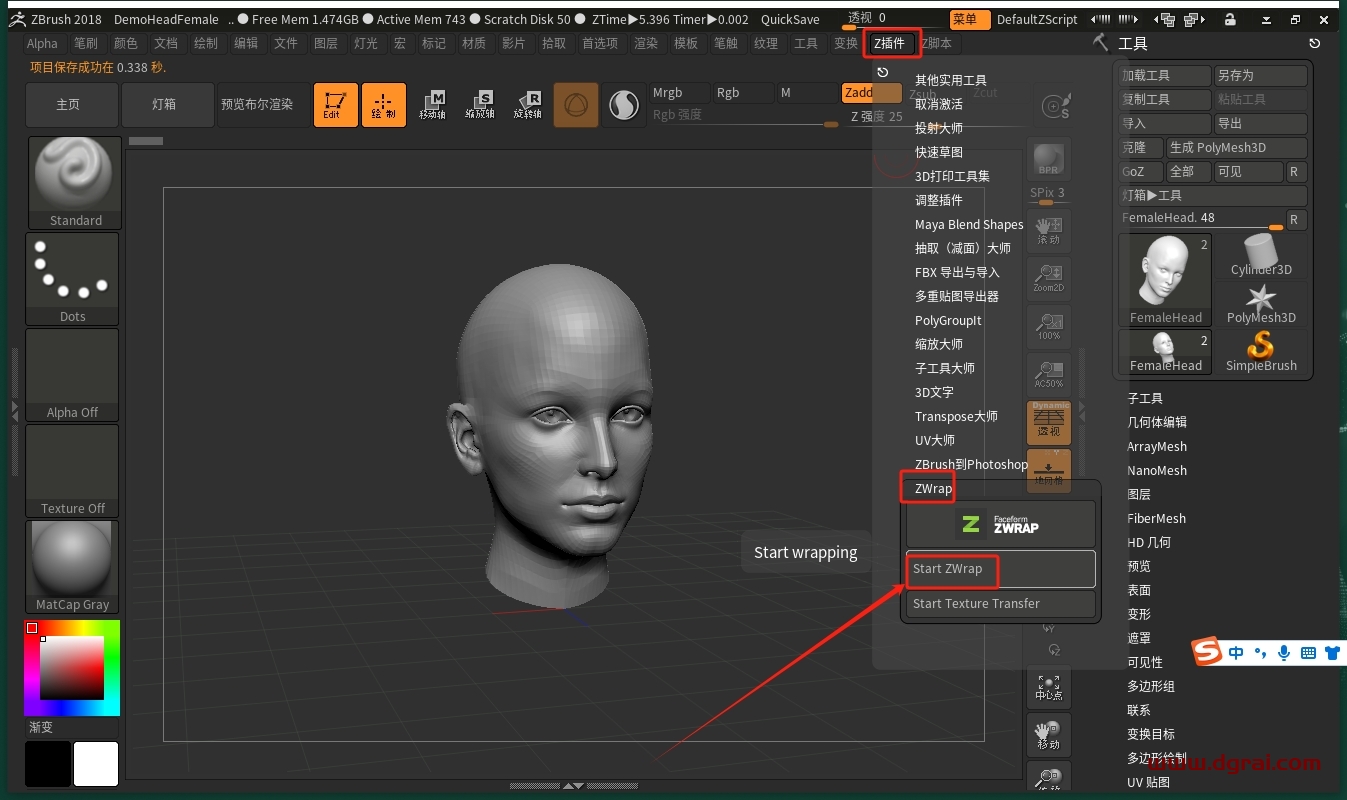This screenshot has width=1347, height=800.
Task: Click the FemaleHead large tool thumbnail
Action: [x=1166, y=280]
